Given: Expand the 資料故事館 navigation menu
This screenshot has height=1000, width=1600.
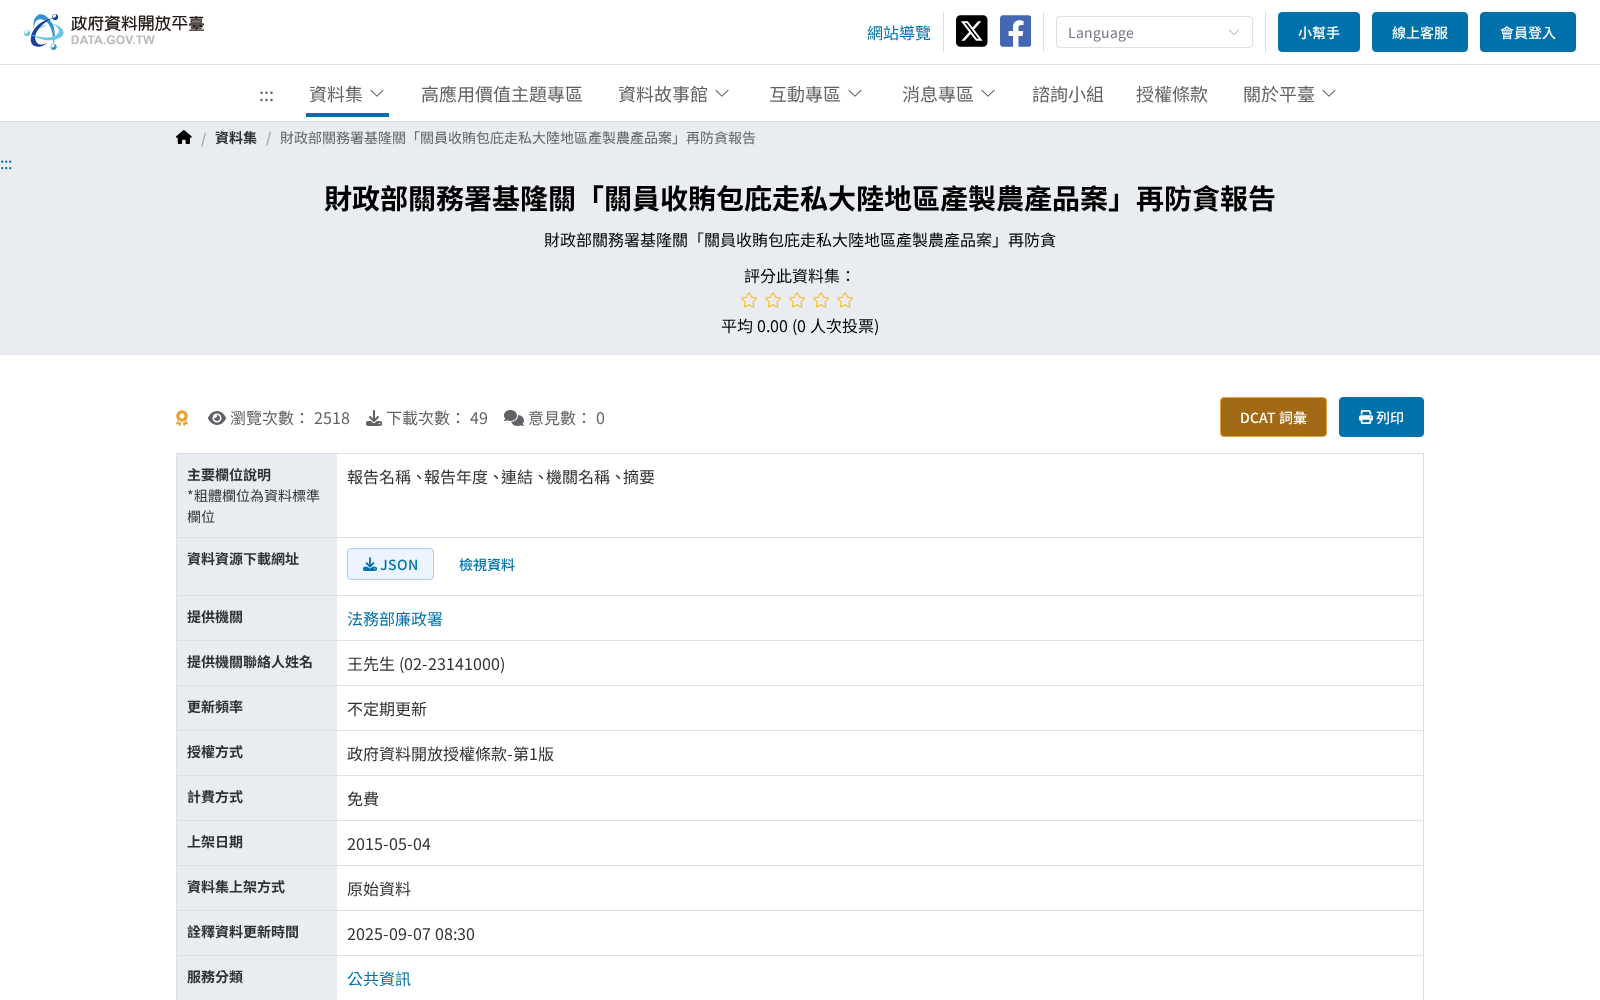Looking at the screenshot, I should pyautogui.click(x=674, y=94).
